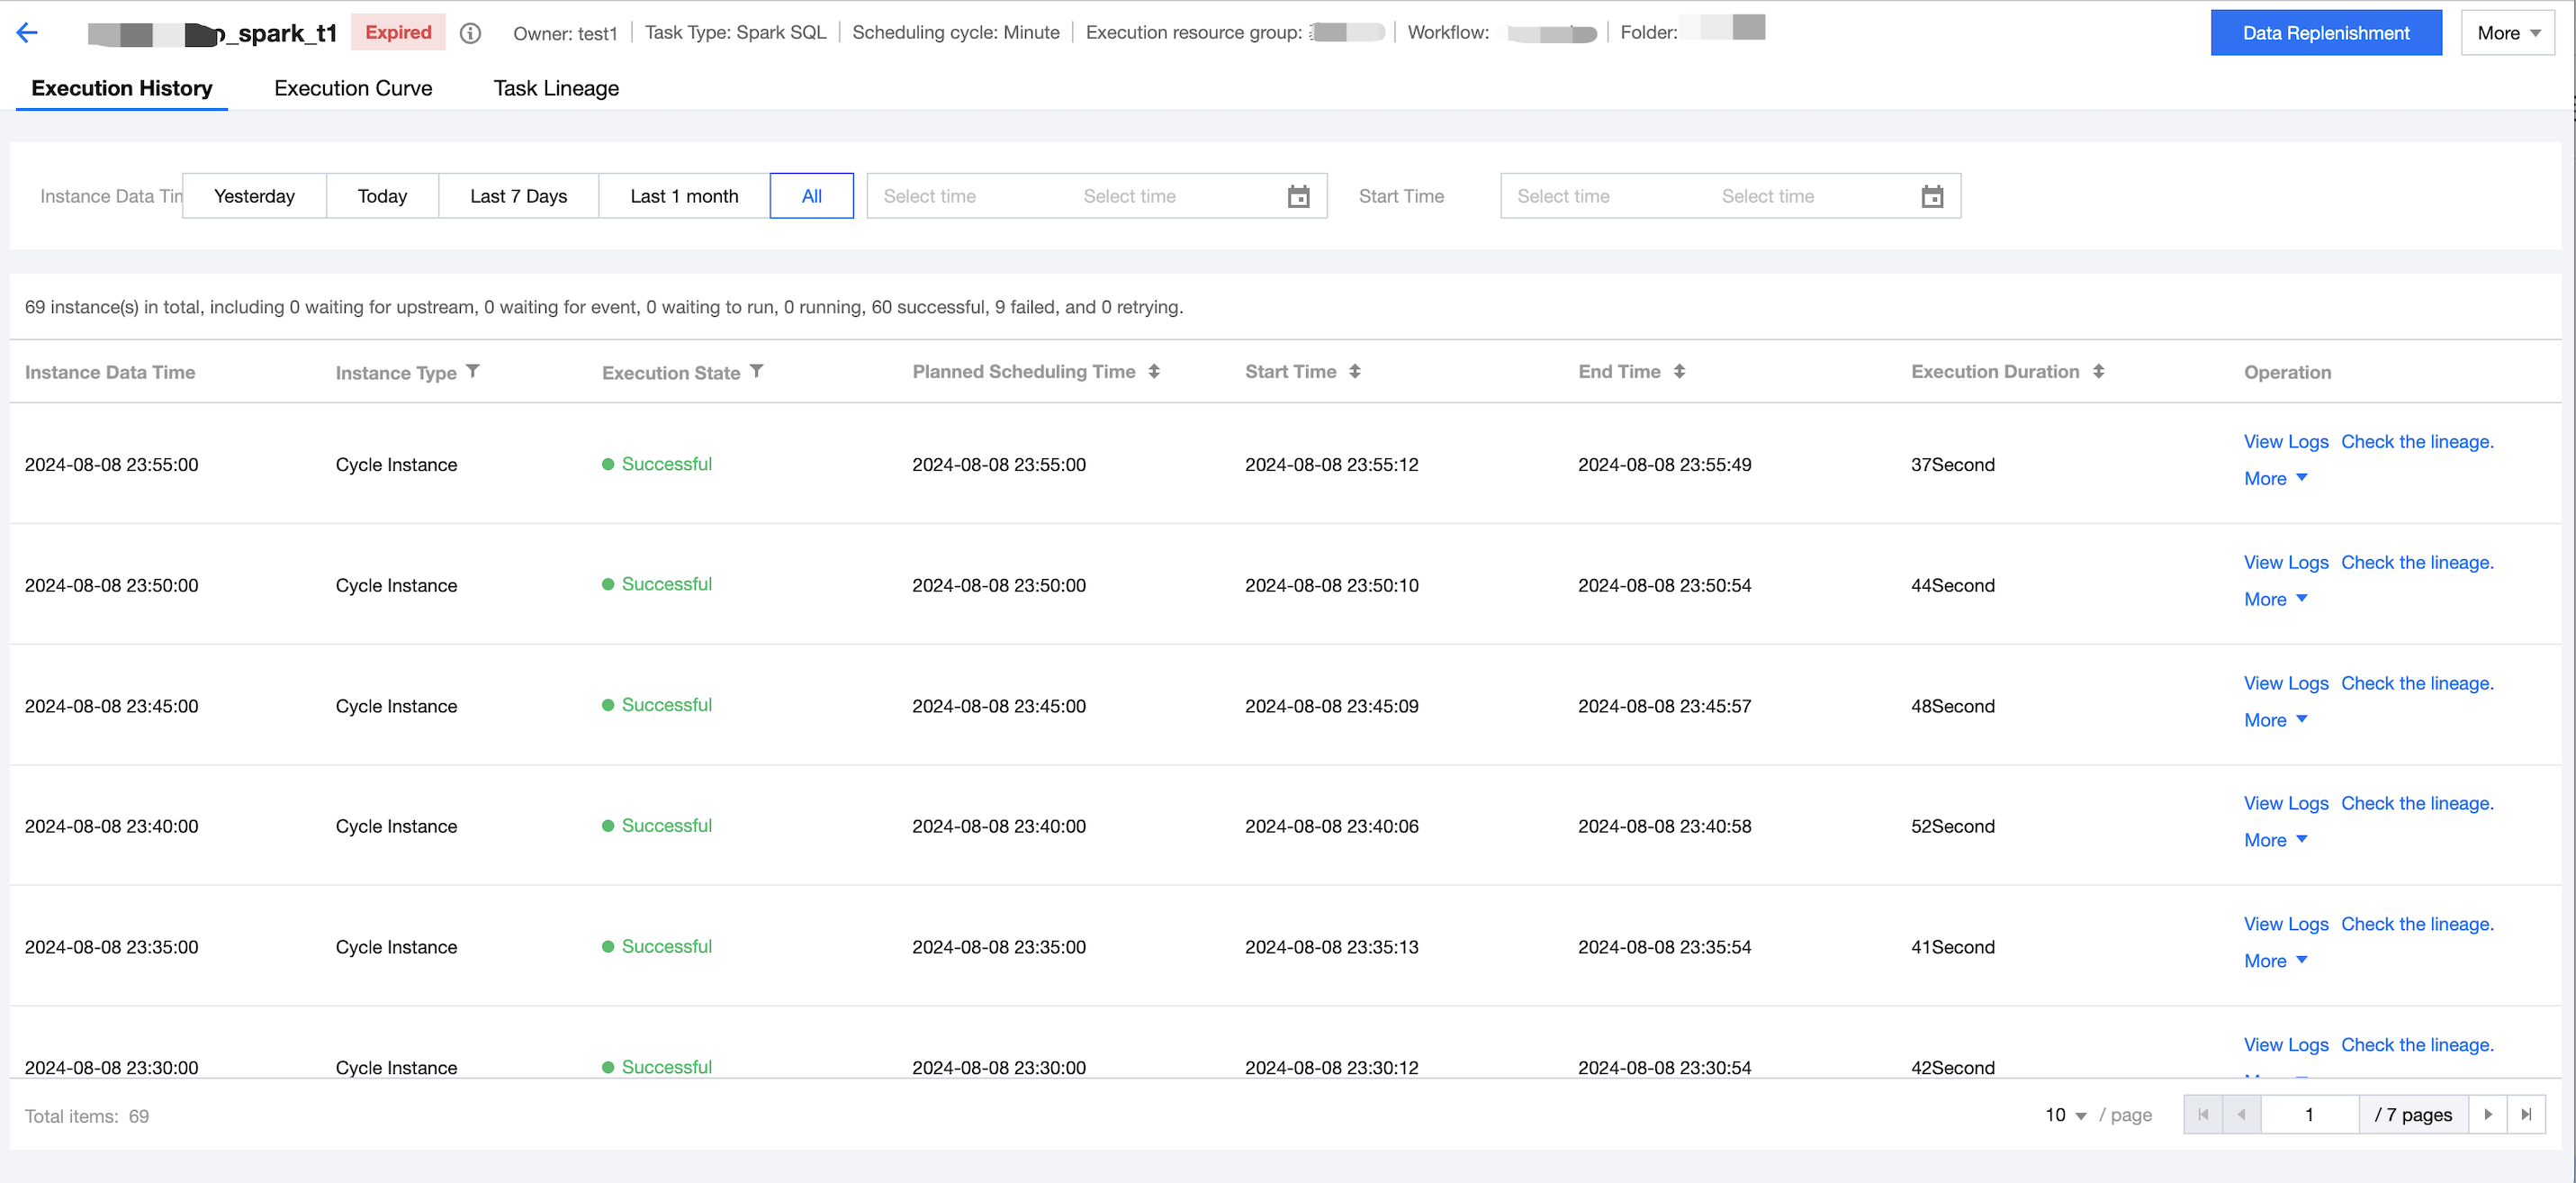Open calendar for Instance Data Time range
The width and height of the screenshot is (2576, 1183).
tap(1298, 196)
